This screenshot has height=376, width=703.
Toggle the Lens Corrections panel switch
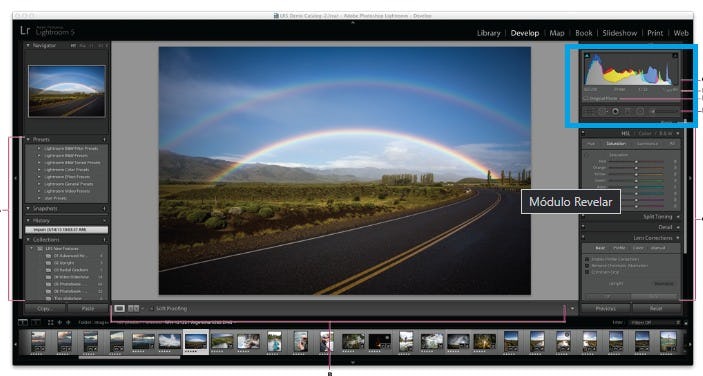tap(583, 237)
